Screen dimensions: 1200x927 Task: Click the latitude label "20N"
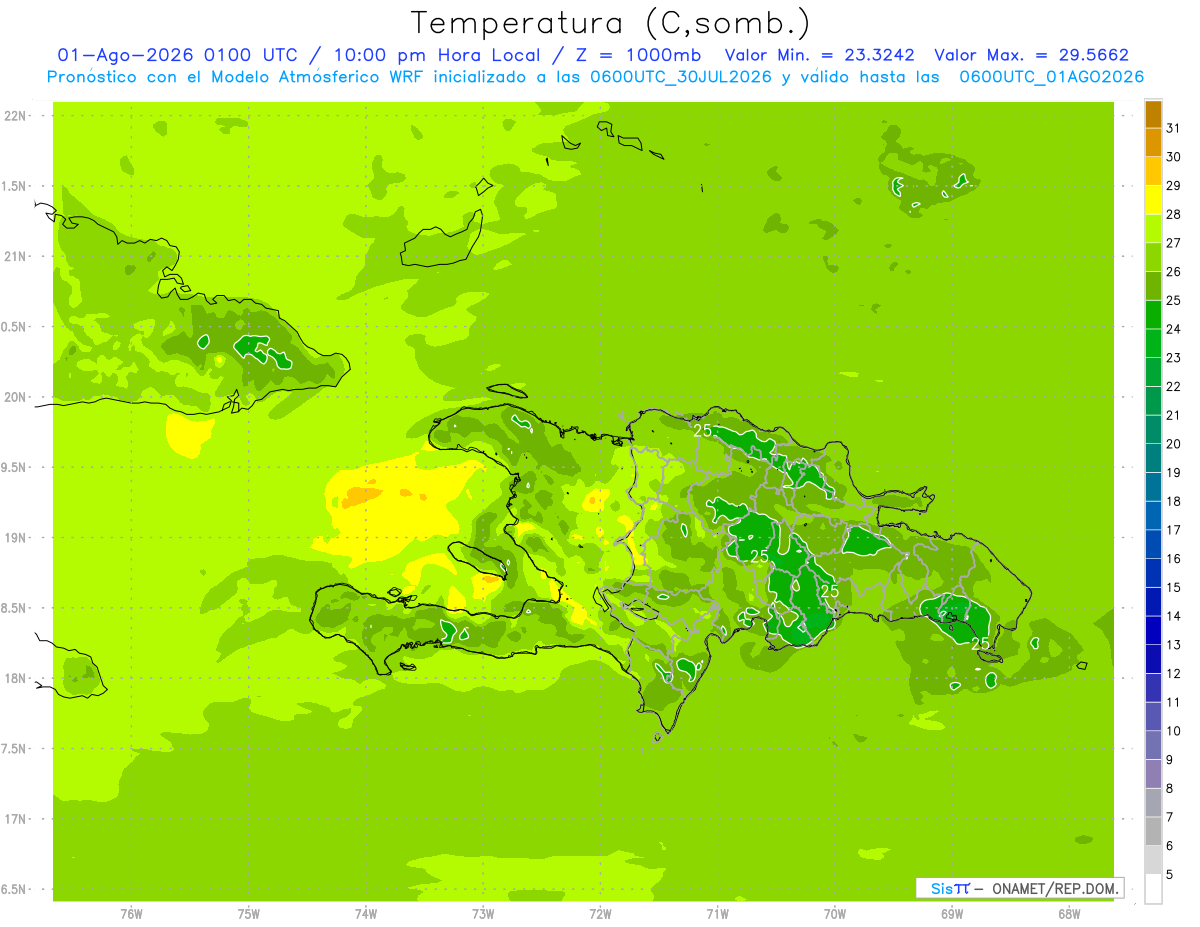(17, 397)
